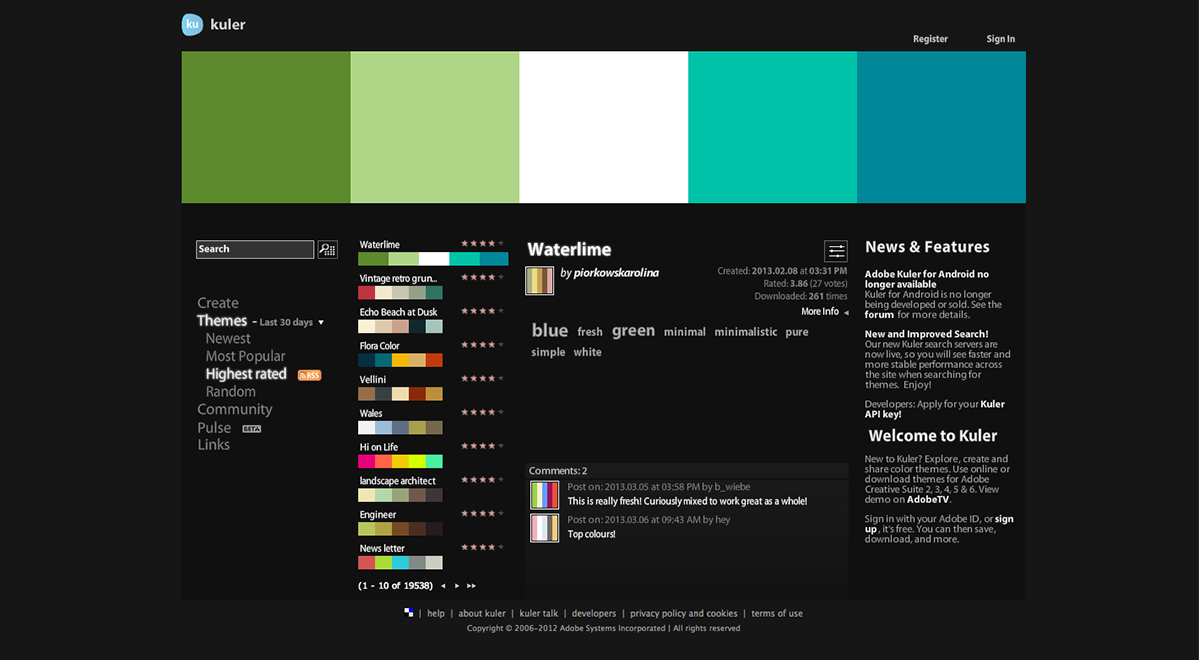
Task: Open the Community menu item
Action: click(x=235, y=409)
